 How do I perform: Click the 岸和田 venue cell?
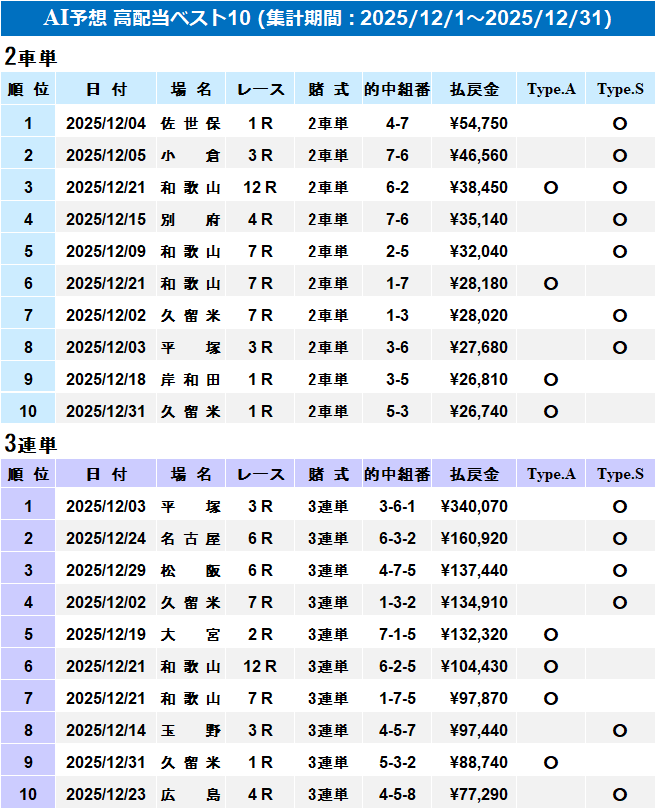point(190,379)
